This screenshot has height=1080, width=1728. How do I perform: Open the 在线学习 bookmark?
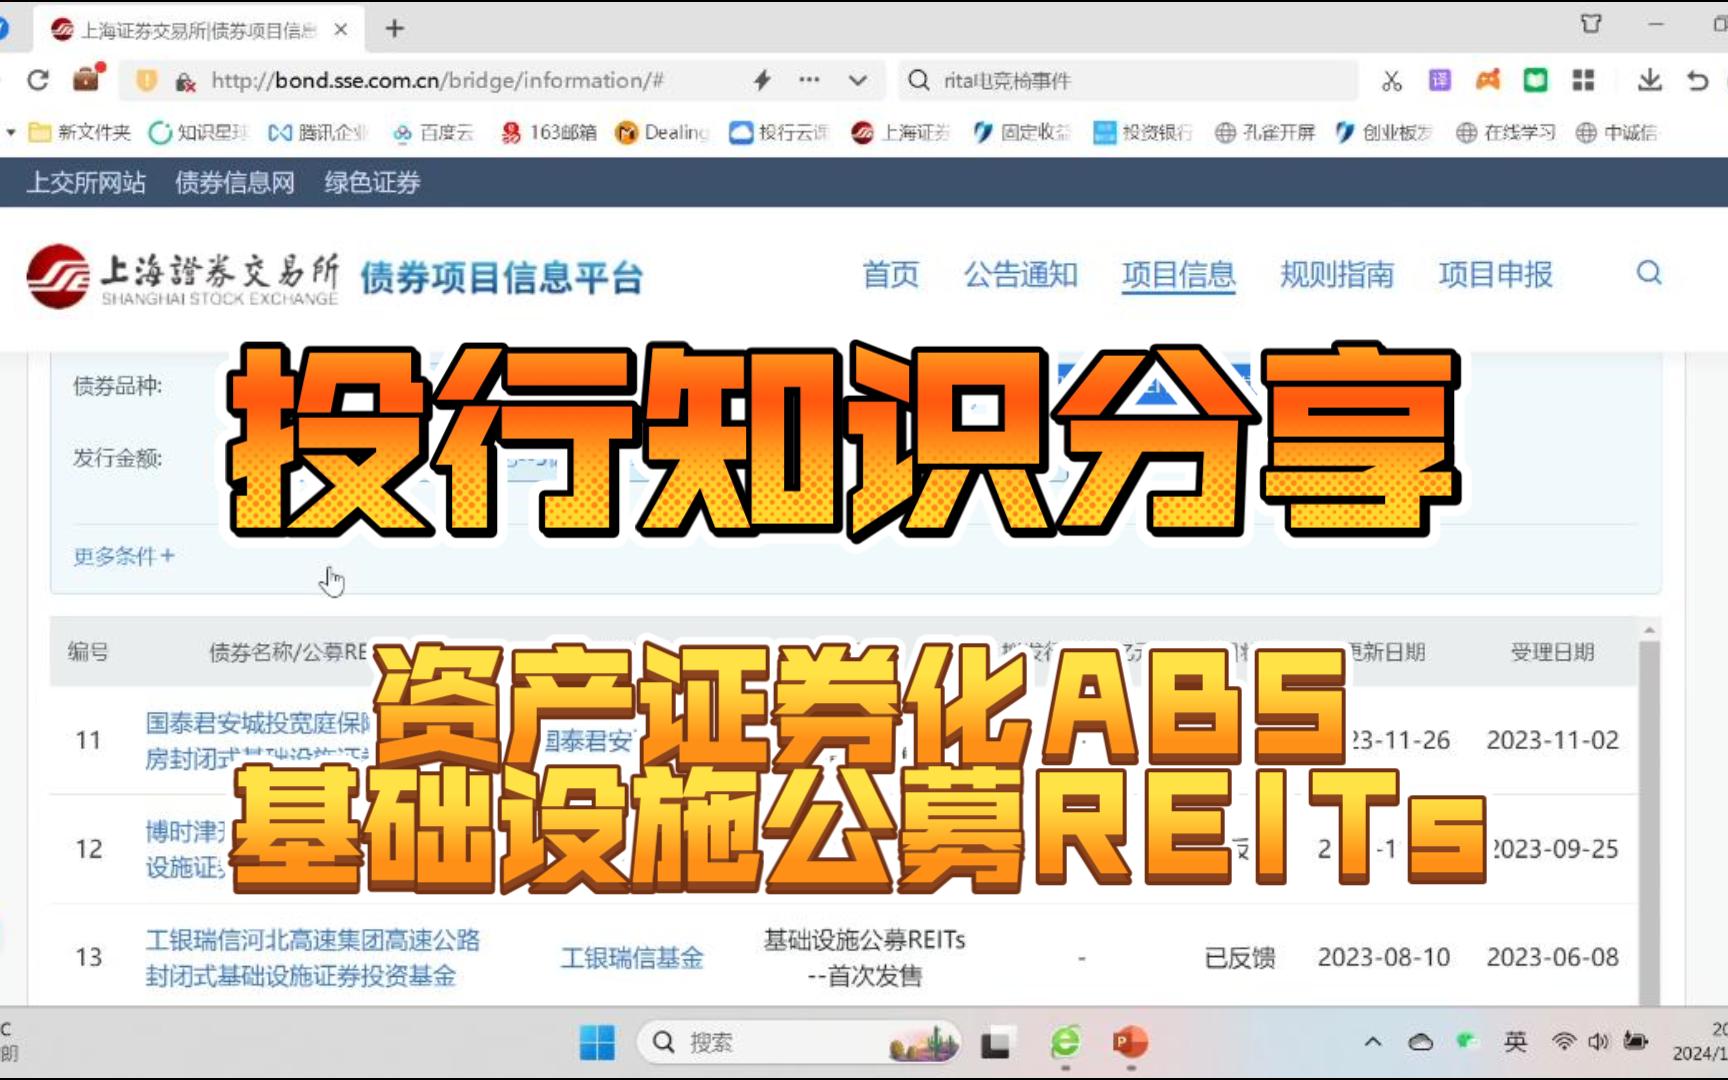(x=1506, y=132)
